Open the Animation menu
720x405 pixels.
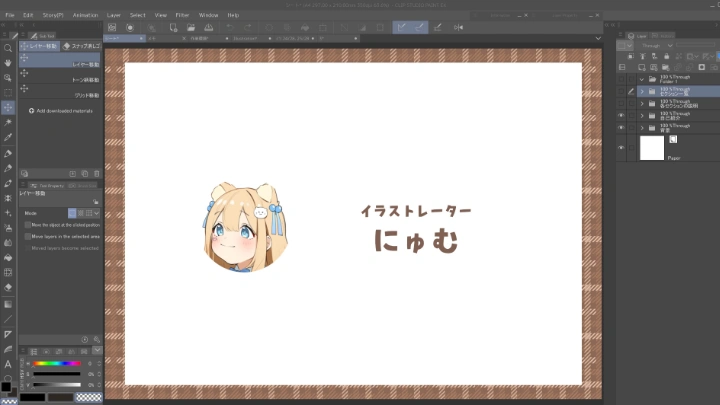pos(85,15)
